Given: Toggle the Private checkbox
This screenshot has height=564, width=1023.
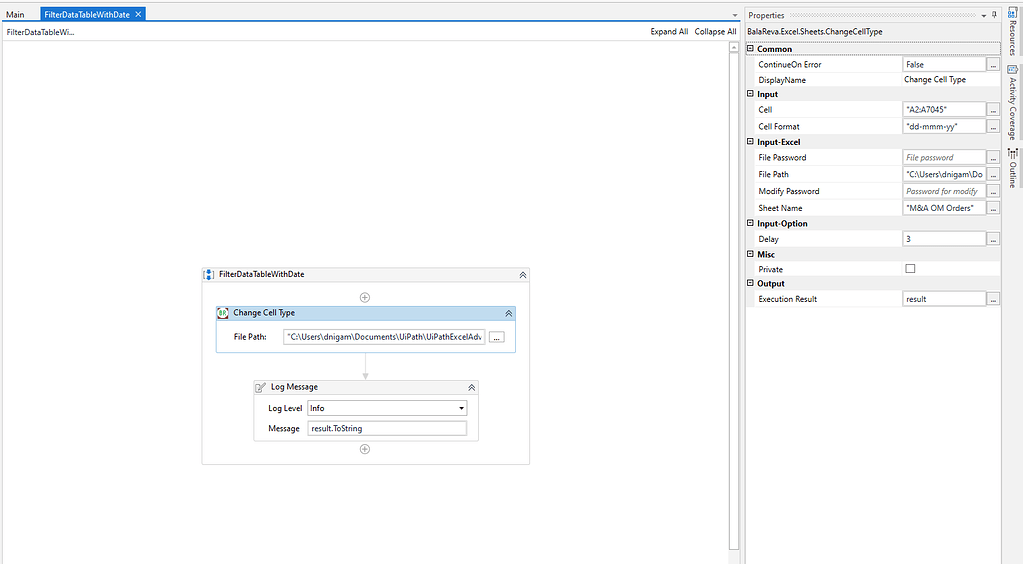Looking at the screenshot, I should click(910, 269).
